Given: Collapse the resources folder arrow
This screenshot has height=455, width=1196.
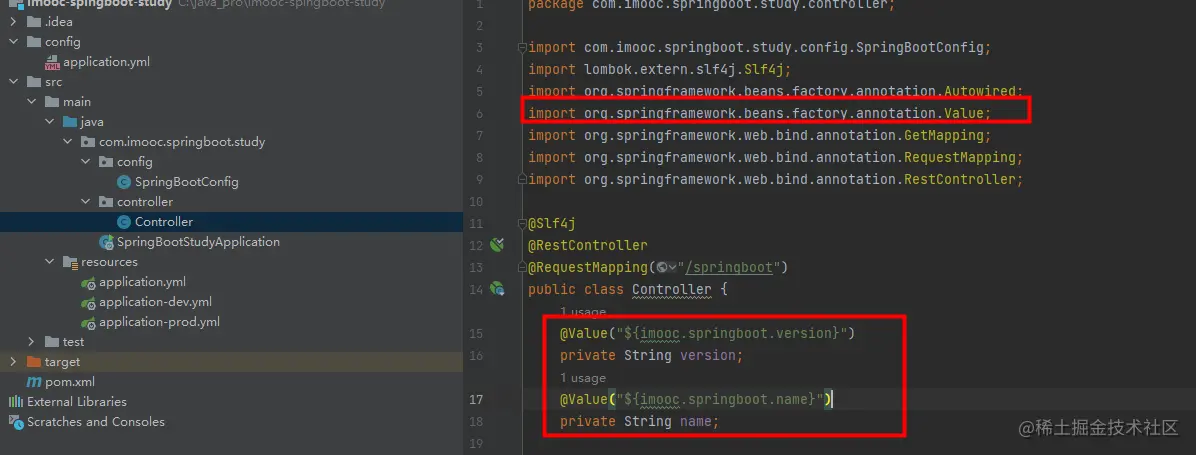Looking at the screenshot, I should point(50,262).
